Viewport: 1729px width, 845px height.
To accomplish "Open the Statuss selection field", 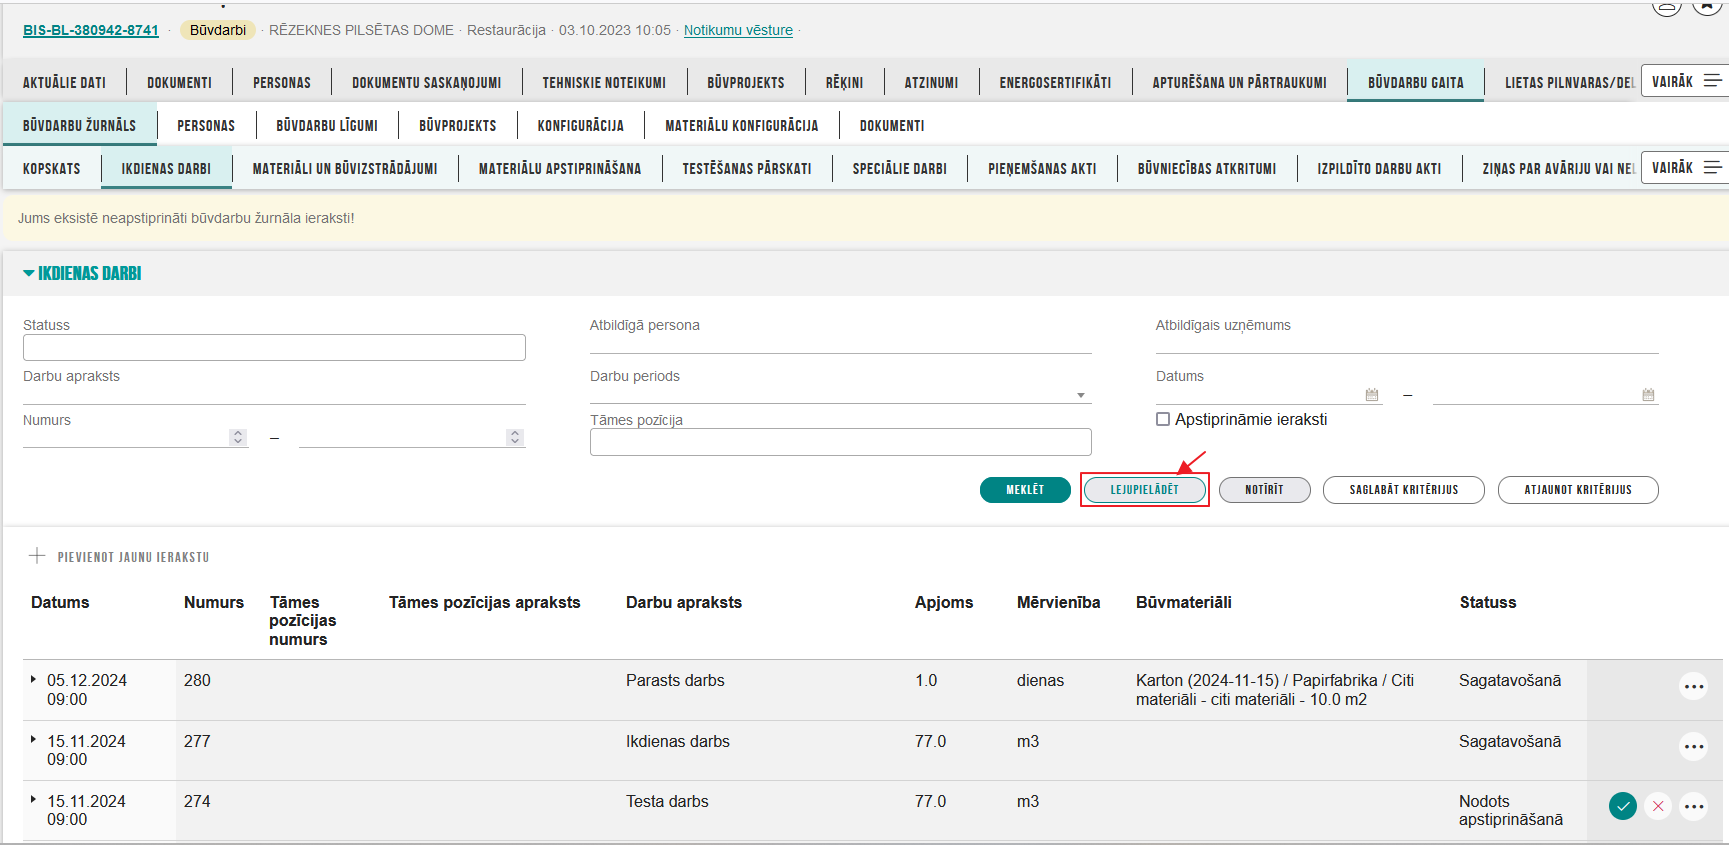I will [274, 347].
